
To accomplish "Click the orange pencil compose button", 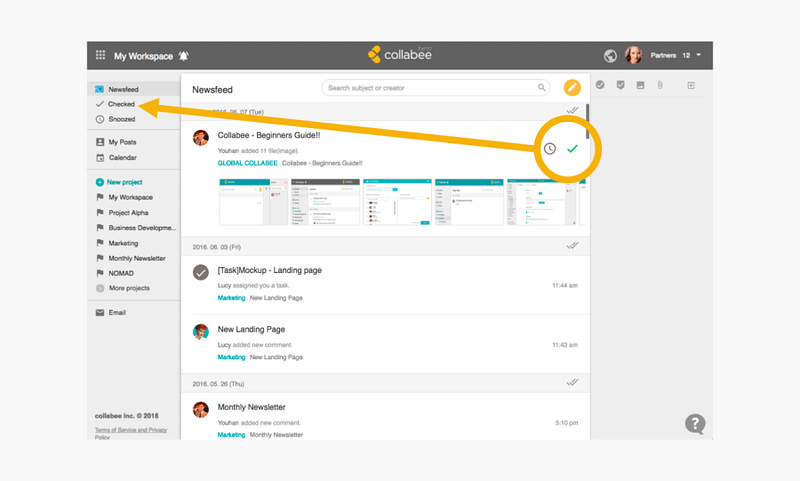I will tap(572, 88).
